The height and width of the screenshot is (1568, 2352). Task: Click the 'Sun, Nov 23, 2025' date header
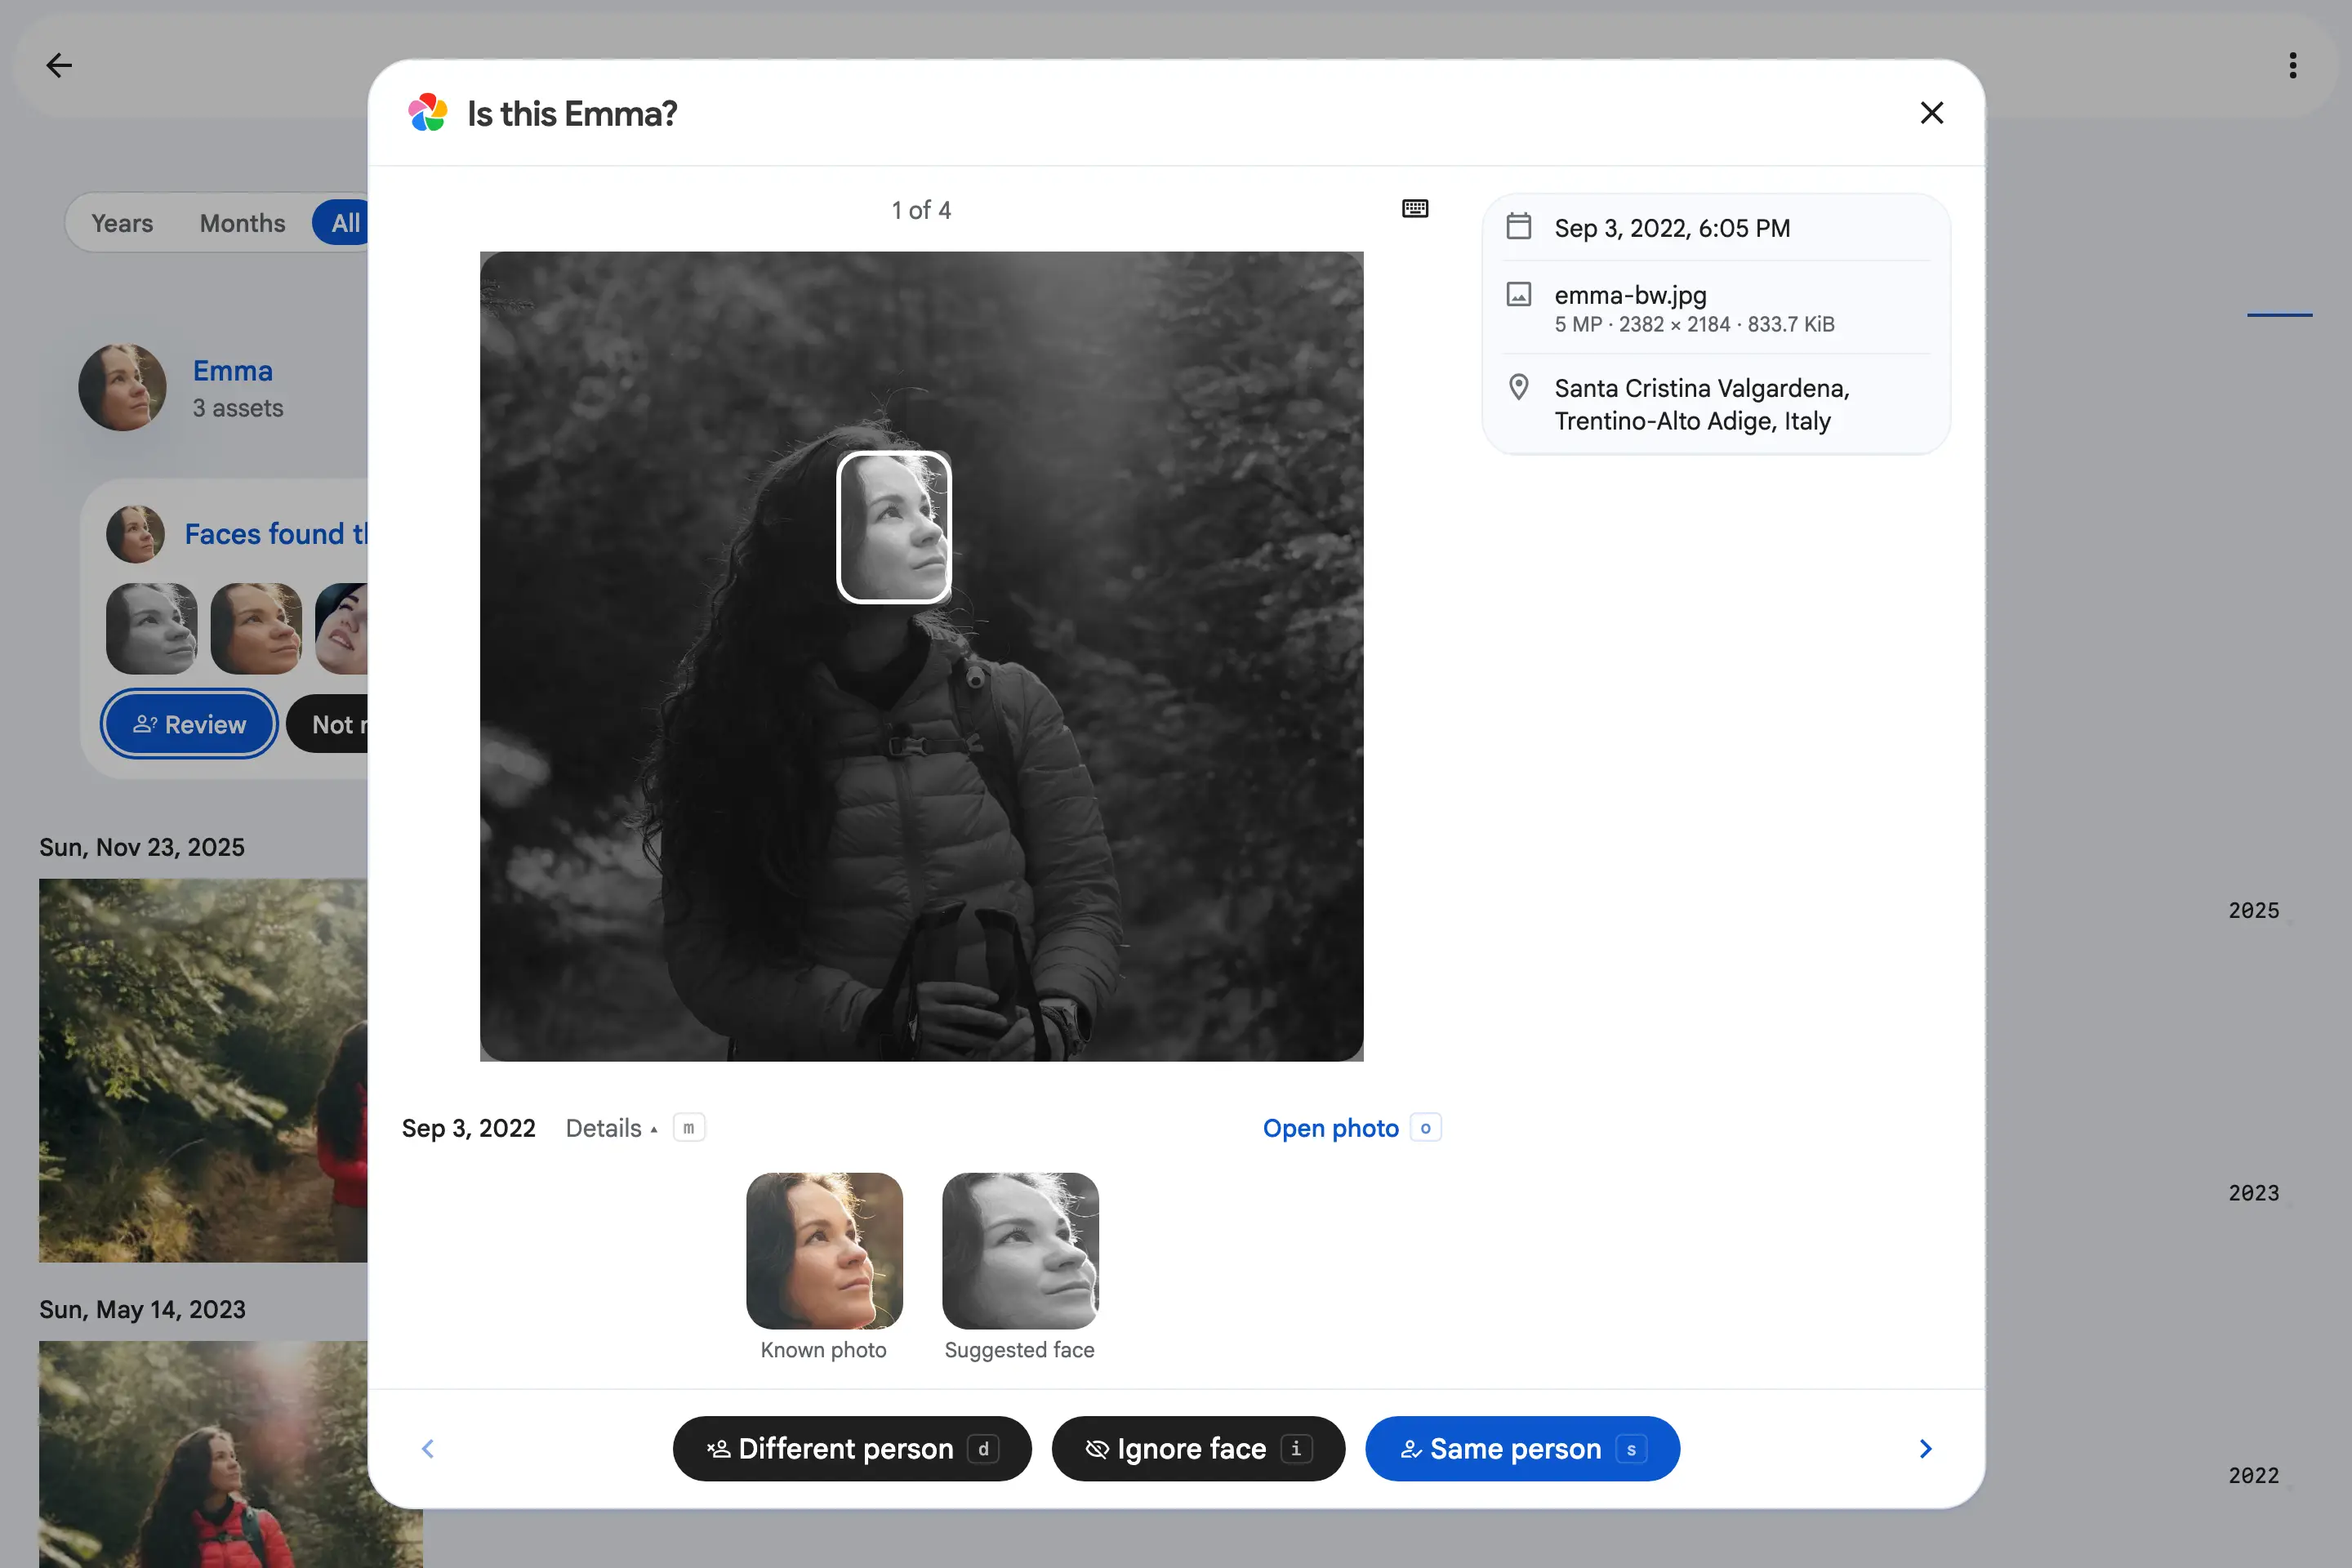(142, 847)
